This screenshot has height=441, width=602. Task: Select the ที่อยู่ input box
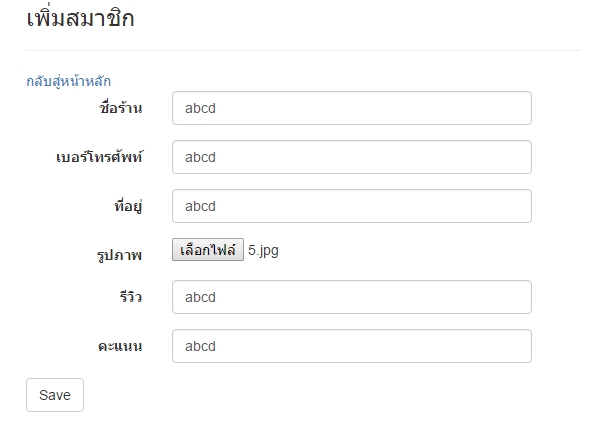tap(351, 206)
